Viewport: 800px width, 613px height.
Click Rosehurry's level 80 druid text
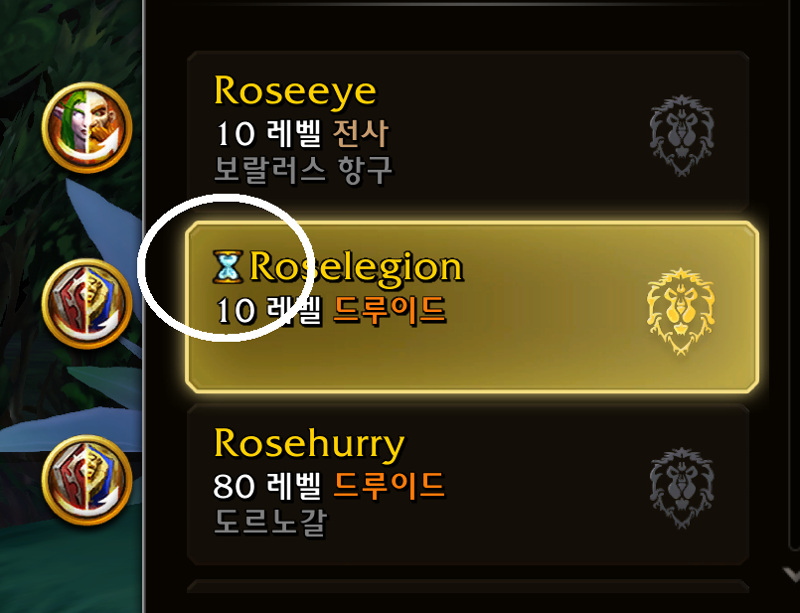point(329,485)
